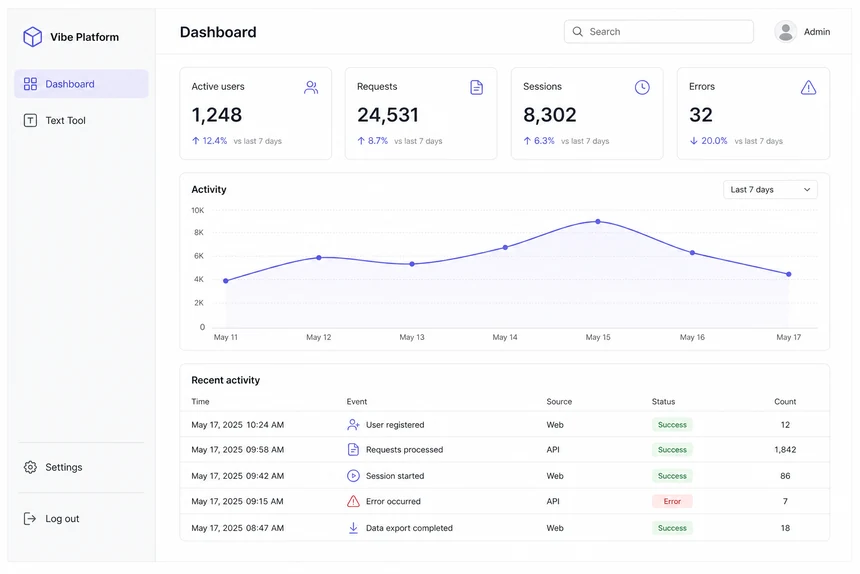The image size is (860, 574).
Task: Click the Count column header
Action: 785,401
